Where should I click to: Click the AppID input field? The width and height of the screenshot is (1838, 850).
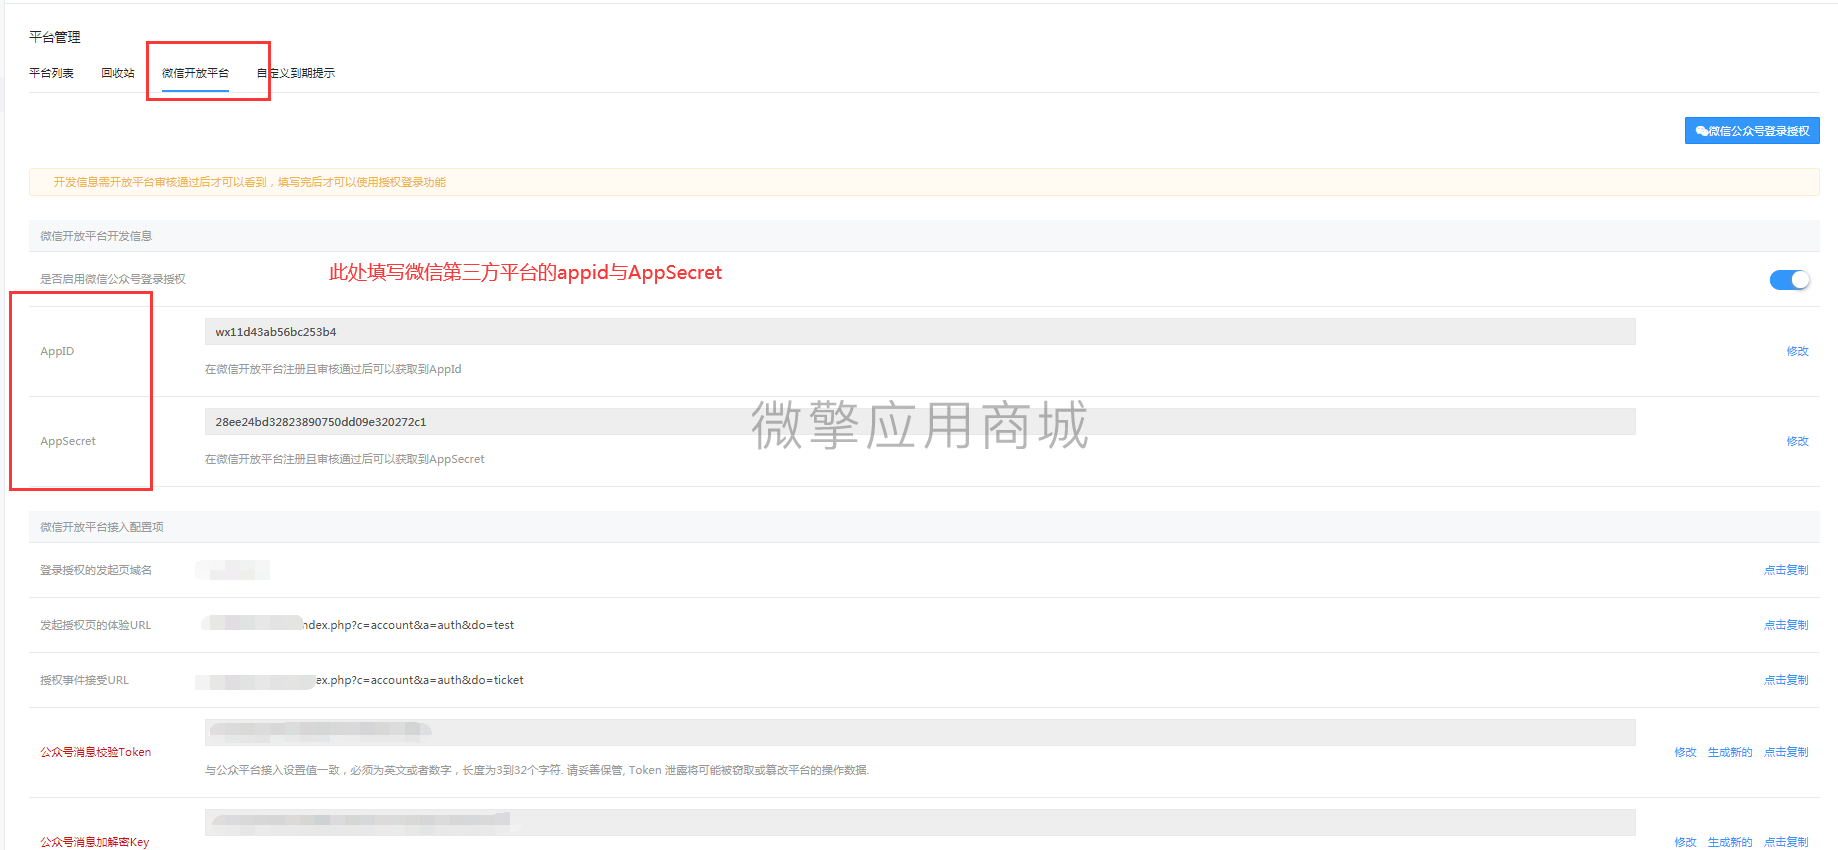(x=920, y=332)
